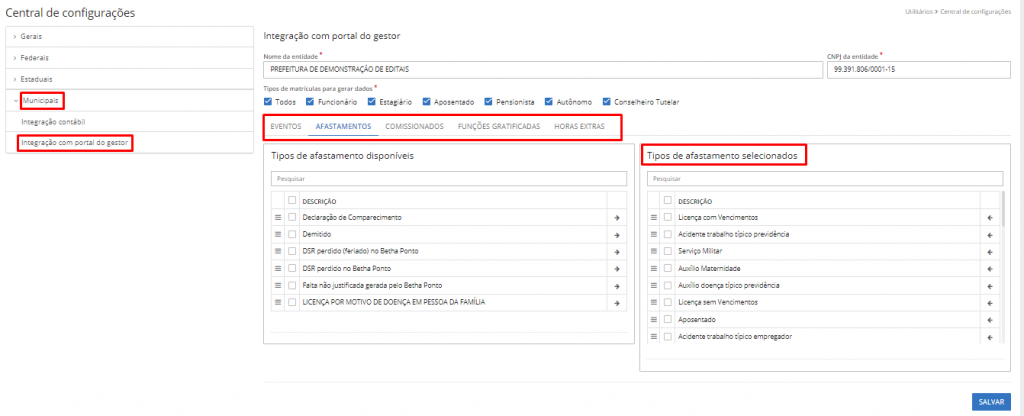Click the Salvar button

(990, 401)
